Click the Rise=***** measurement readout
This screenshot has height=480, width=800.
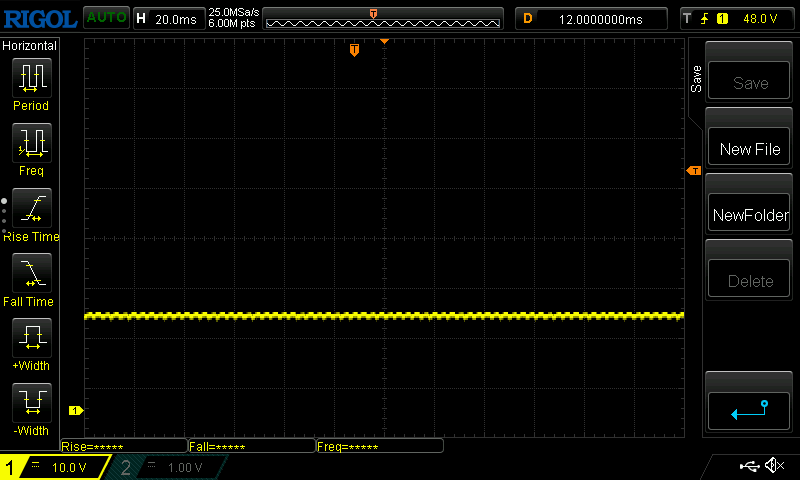(x=124, y=446)
